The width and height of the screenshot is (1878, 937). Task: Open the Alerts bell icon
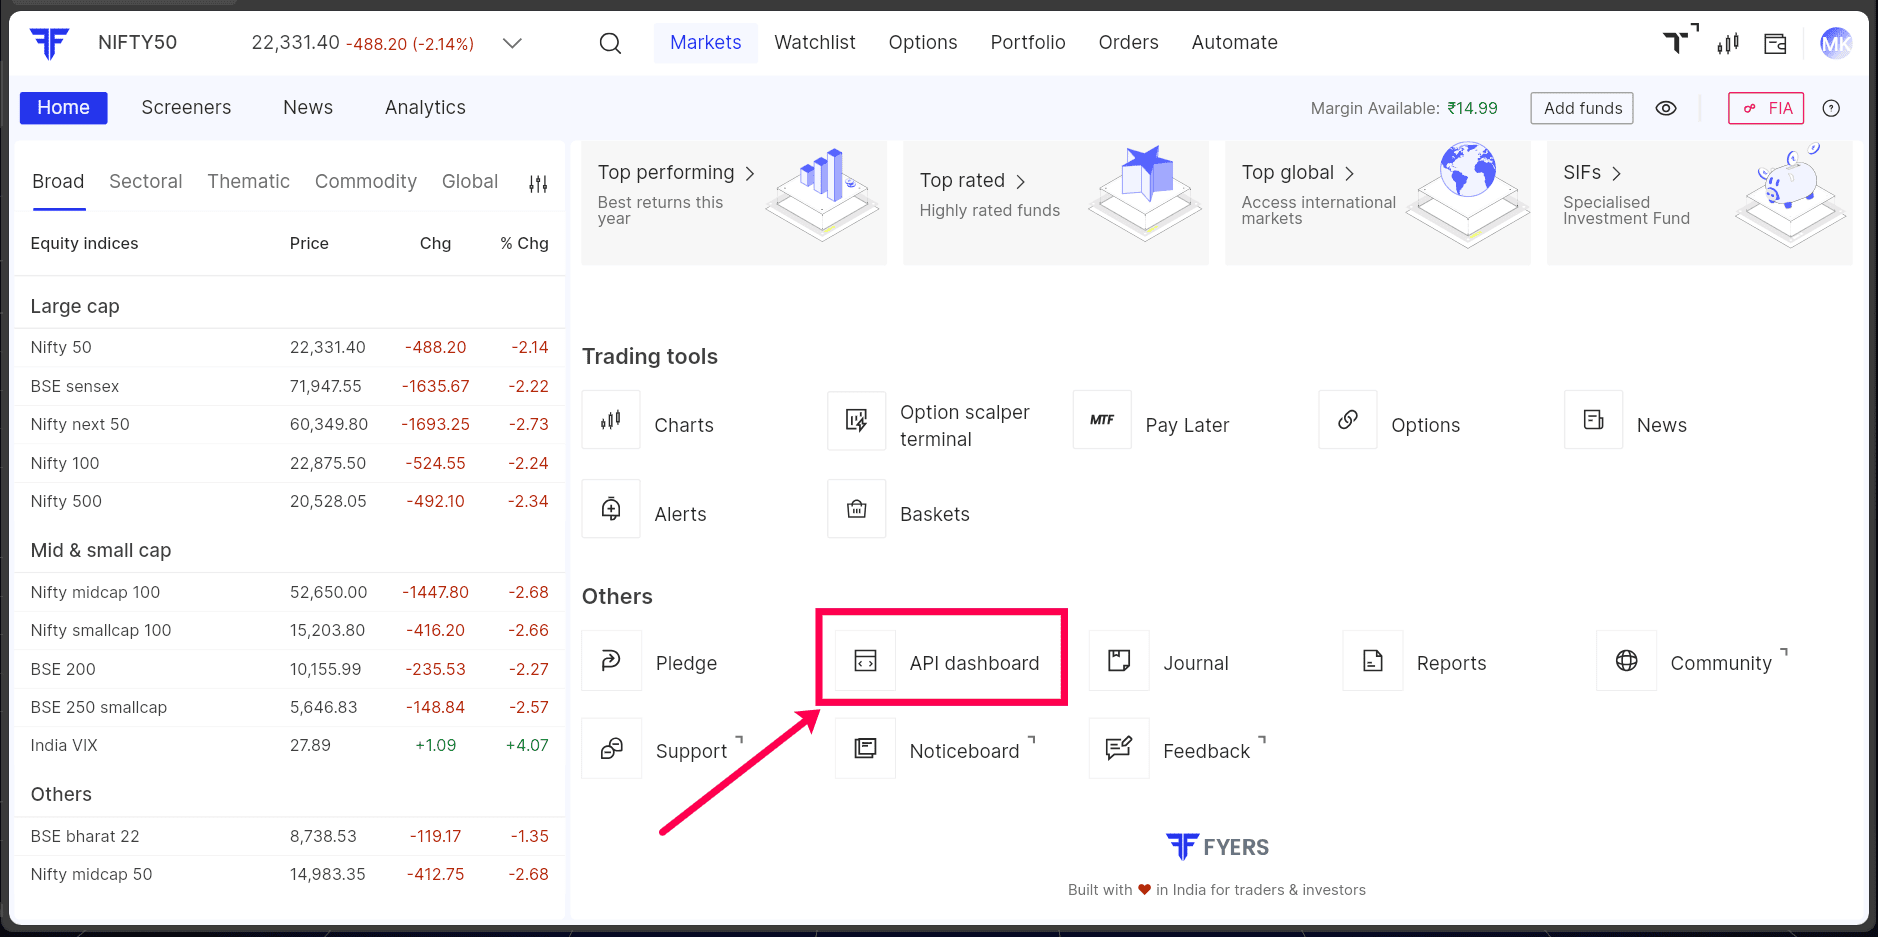click(x=611, y=510)
